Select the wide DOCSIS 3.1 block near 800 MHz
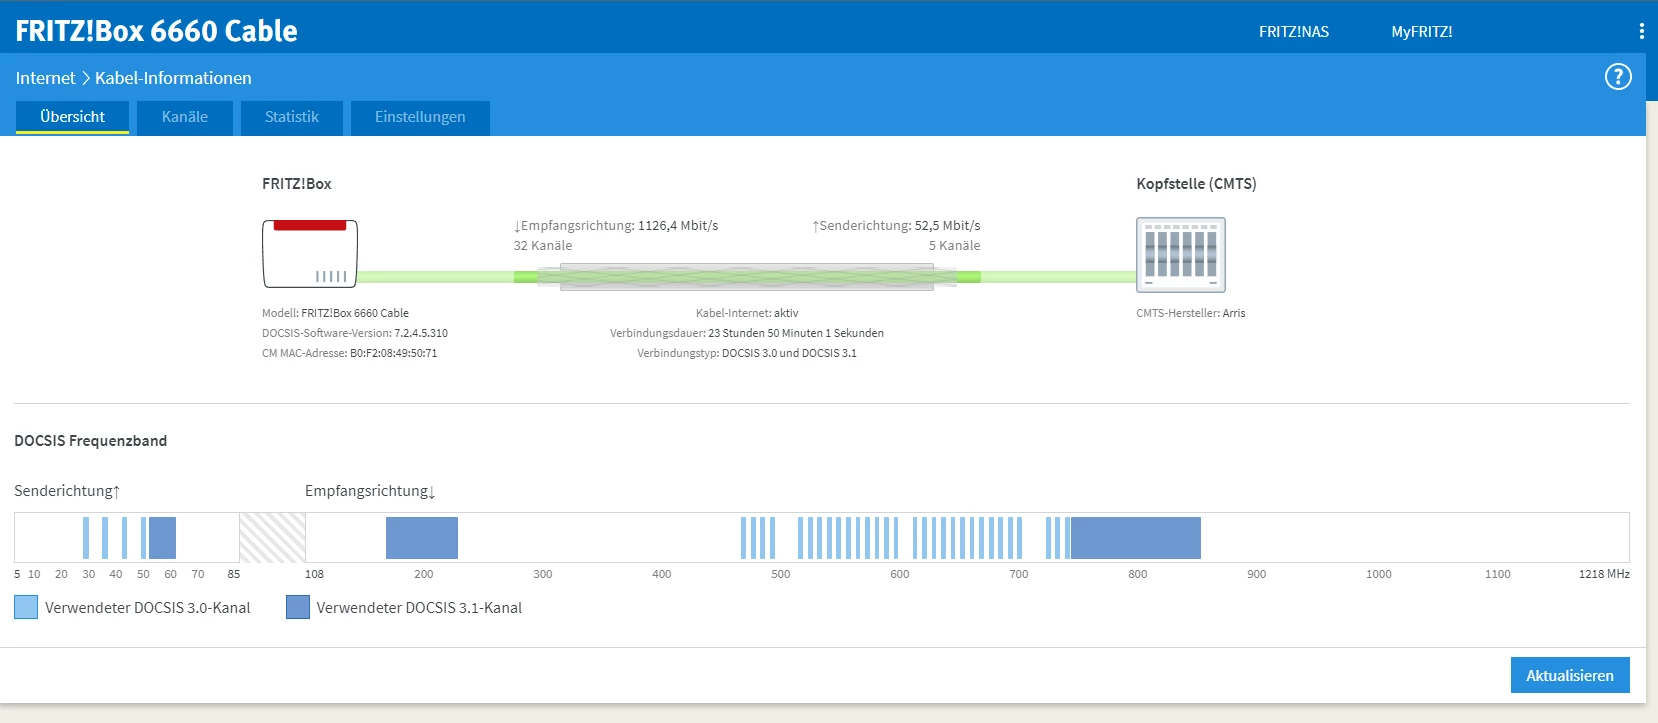The height and width of the screenshot is (723, 1658). (1135, 538)
